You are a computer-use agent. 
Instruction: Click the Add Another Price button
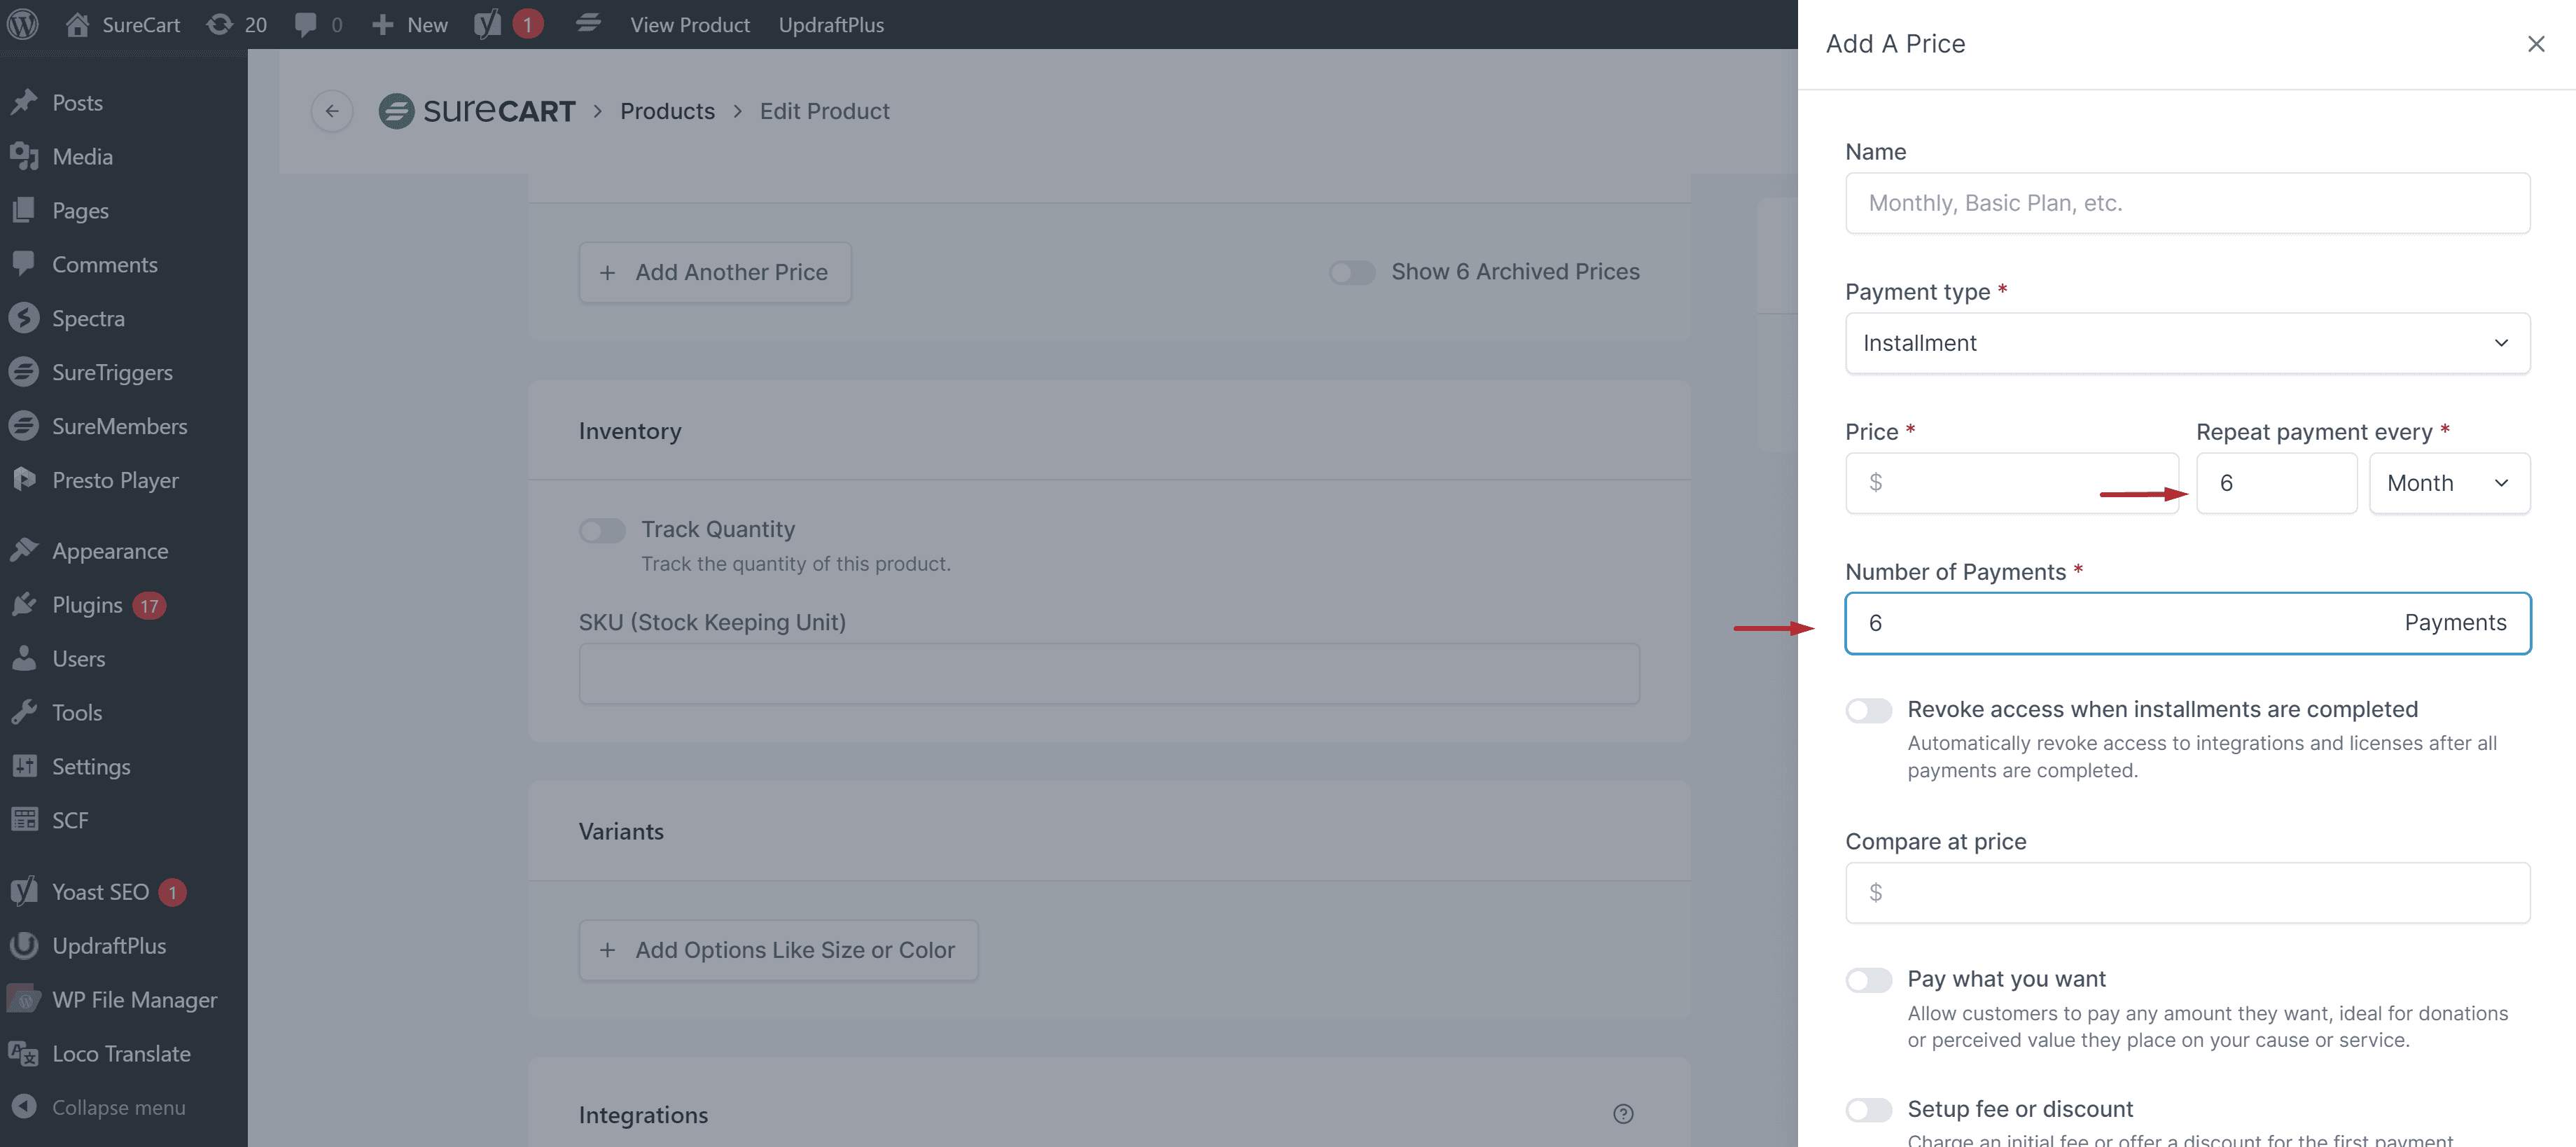coord(714,272)
